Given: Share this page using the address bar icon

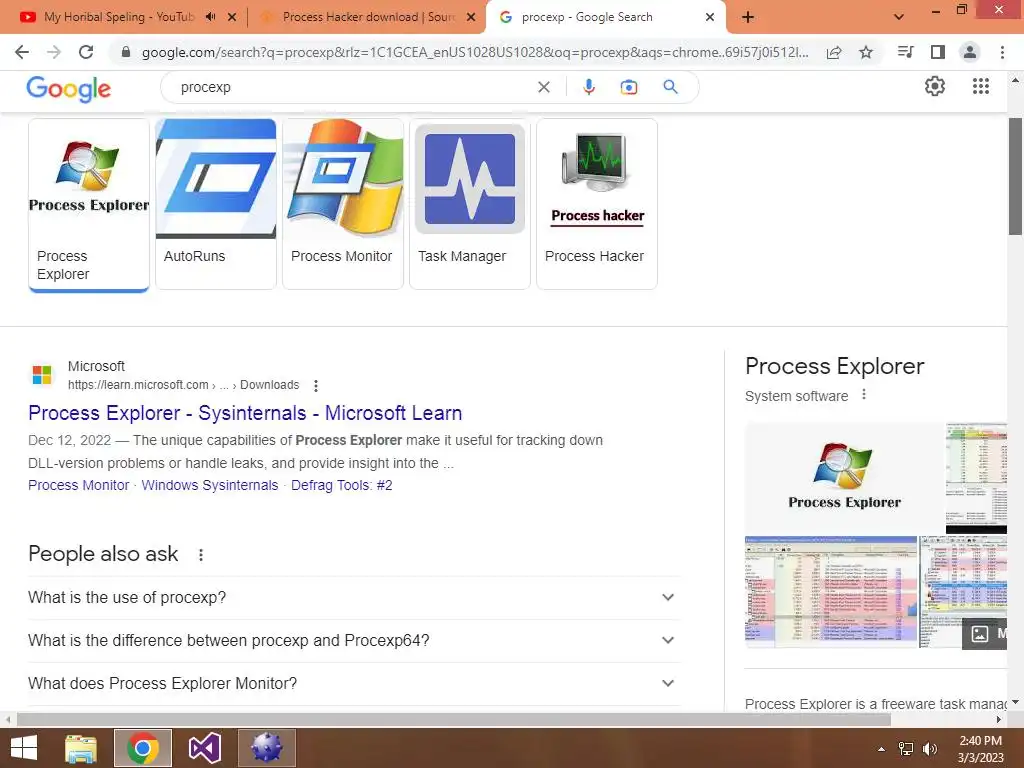Looking at the screenshot, I should pos(834,52).
